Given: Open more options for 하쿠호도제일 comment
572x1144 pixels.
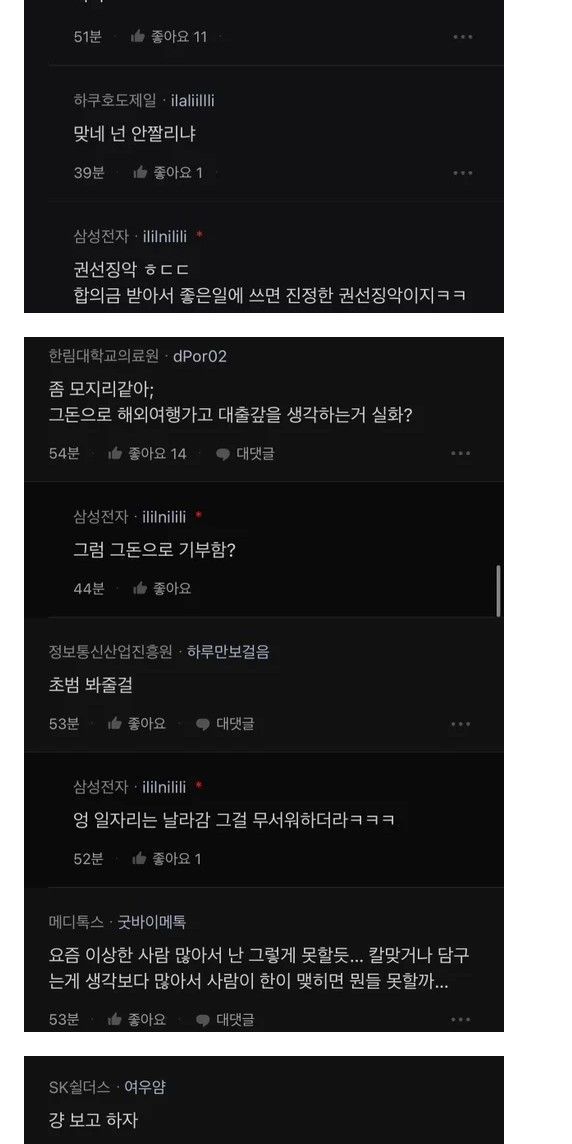Looking at the screenshot, I should click(463, 173).
